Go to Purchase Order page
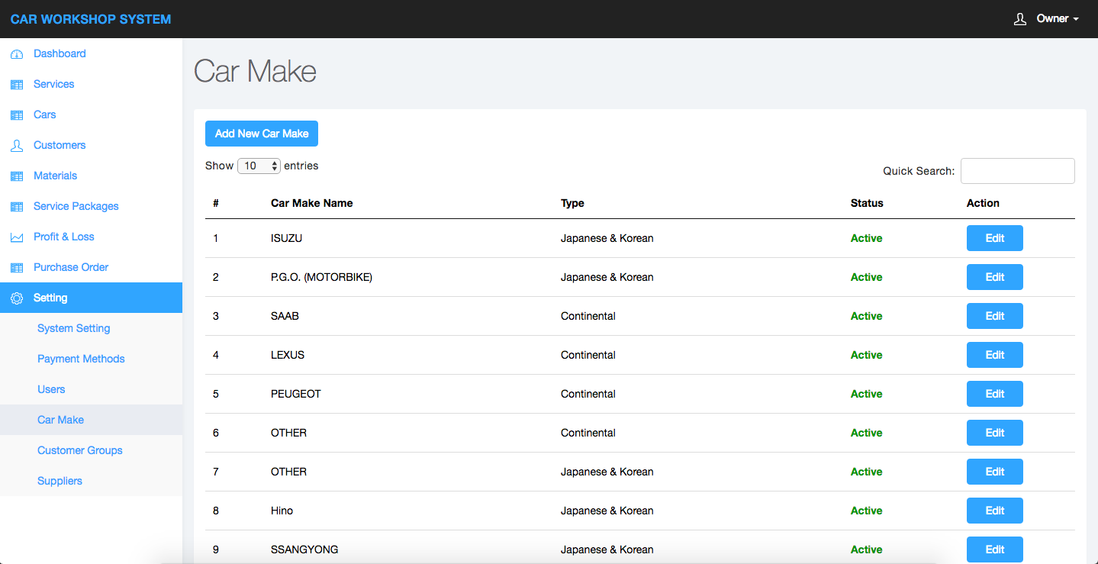Viewport: 1098px width, 564px height. pyautogui.click(x=71, y=267)
